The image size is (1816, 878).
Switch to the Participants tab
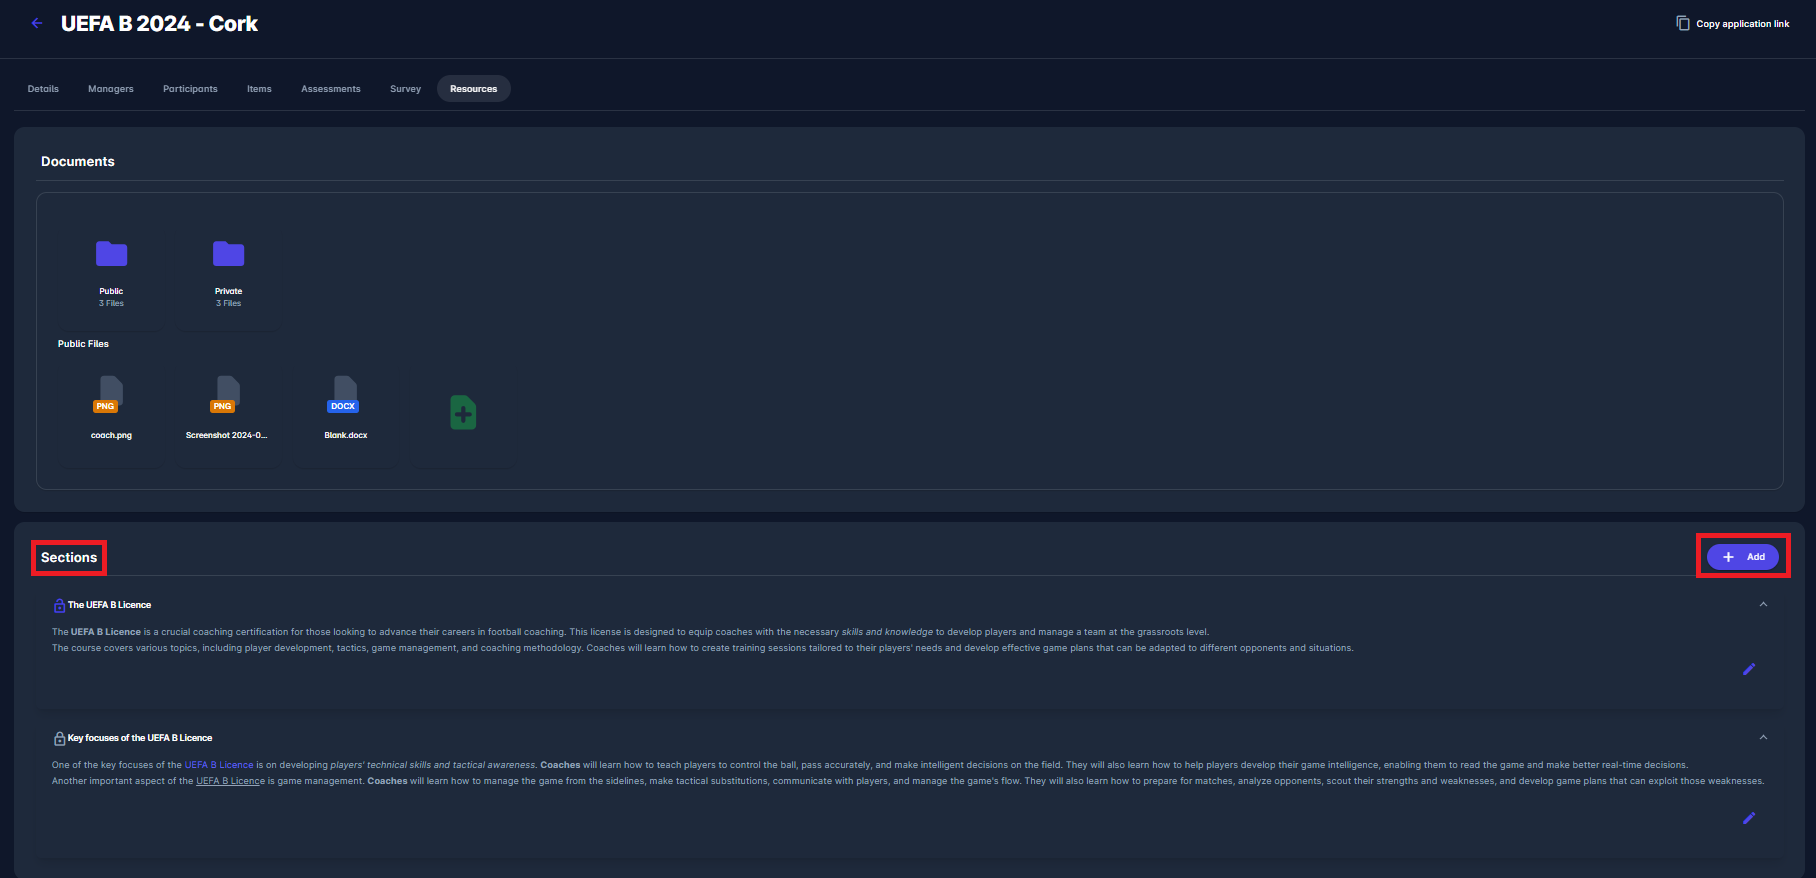tap(190, 89)
